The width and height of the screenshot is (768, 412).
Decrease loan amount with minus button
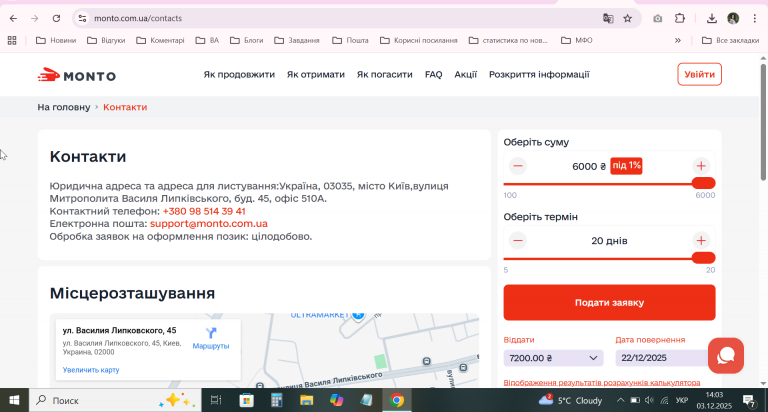pyautogui.click(x=517, y=166)
